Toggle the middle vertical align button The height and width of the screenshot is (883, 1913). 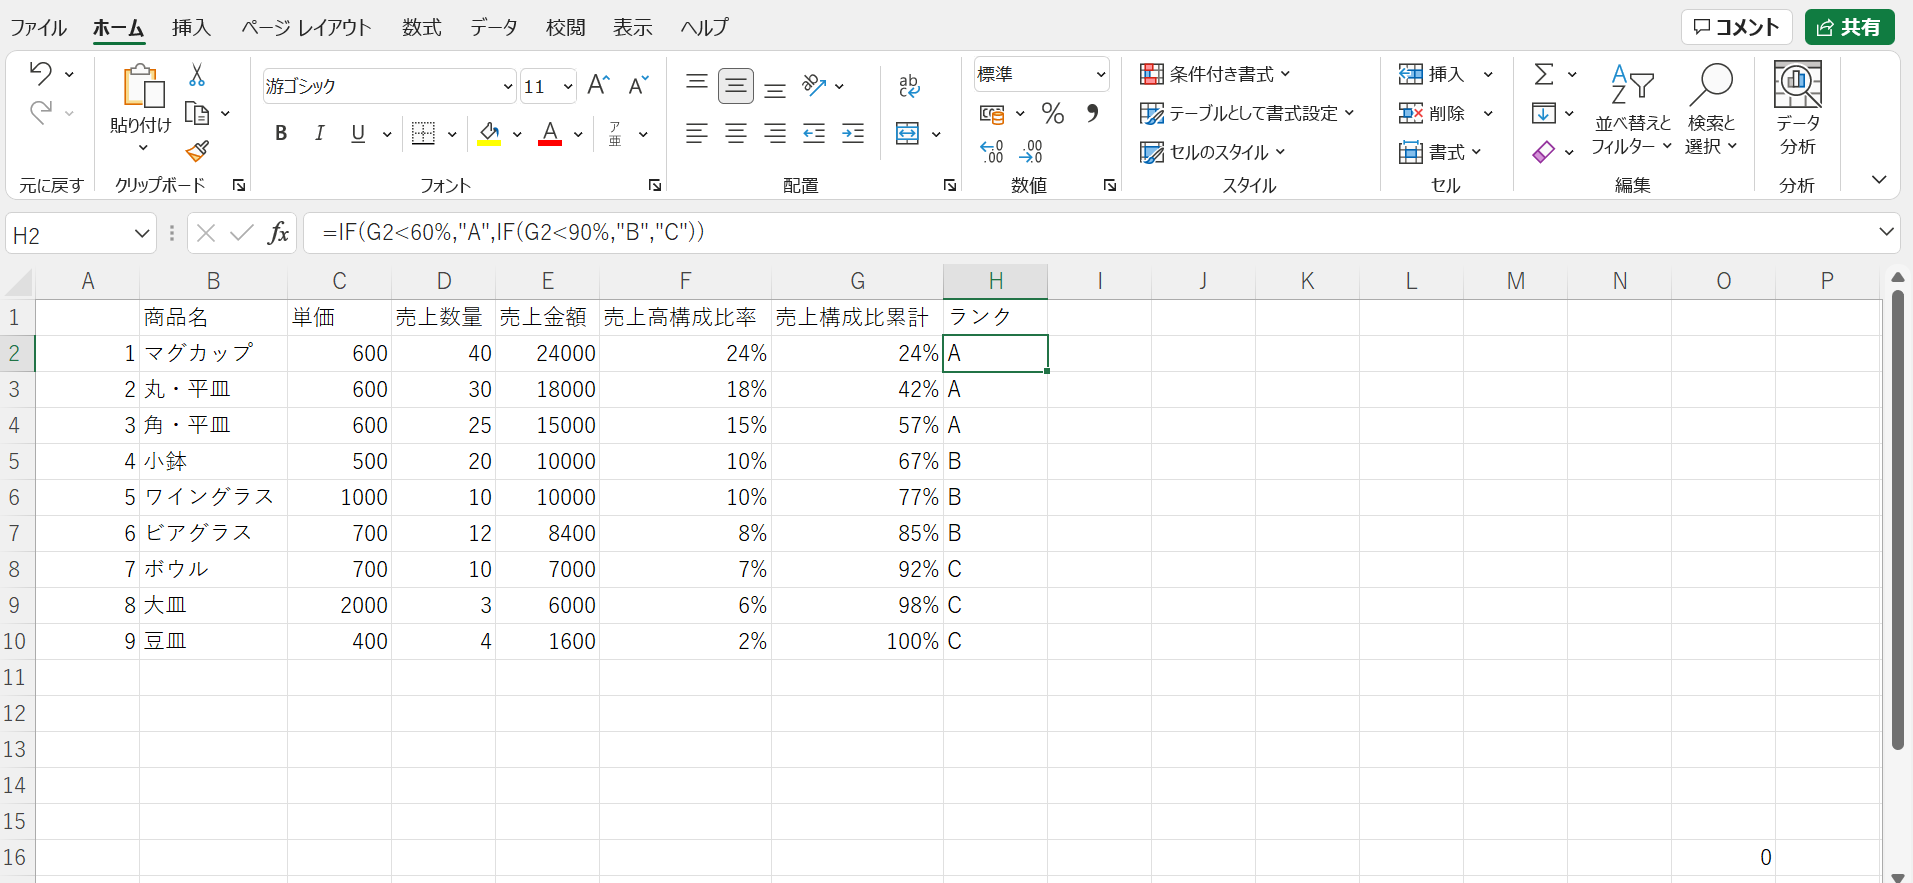tap(736, 87)
